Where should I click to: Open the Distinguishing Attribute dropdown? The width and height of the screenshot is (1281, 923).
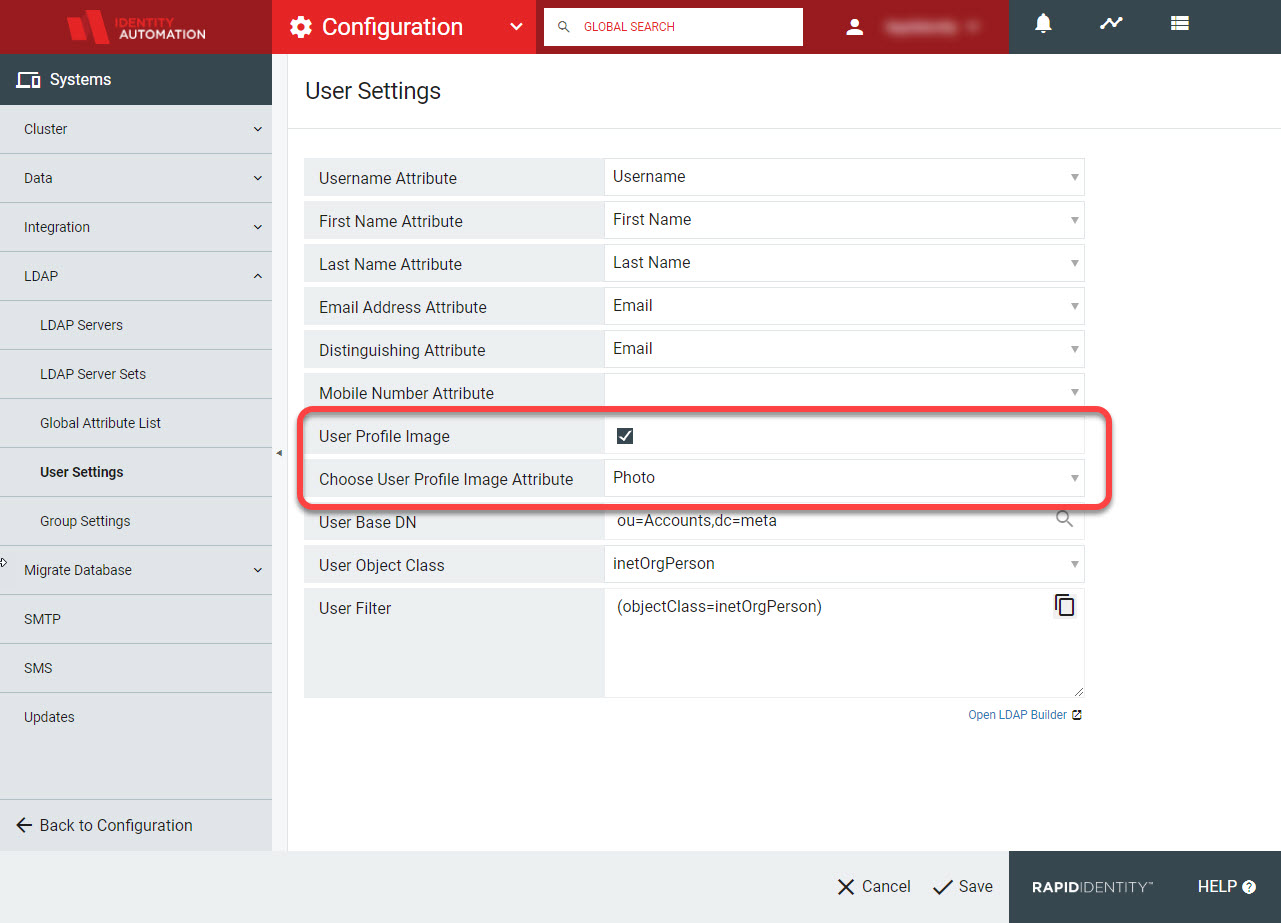tap(844, 349)
